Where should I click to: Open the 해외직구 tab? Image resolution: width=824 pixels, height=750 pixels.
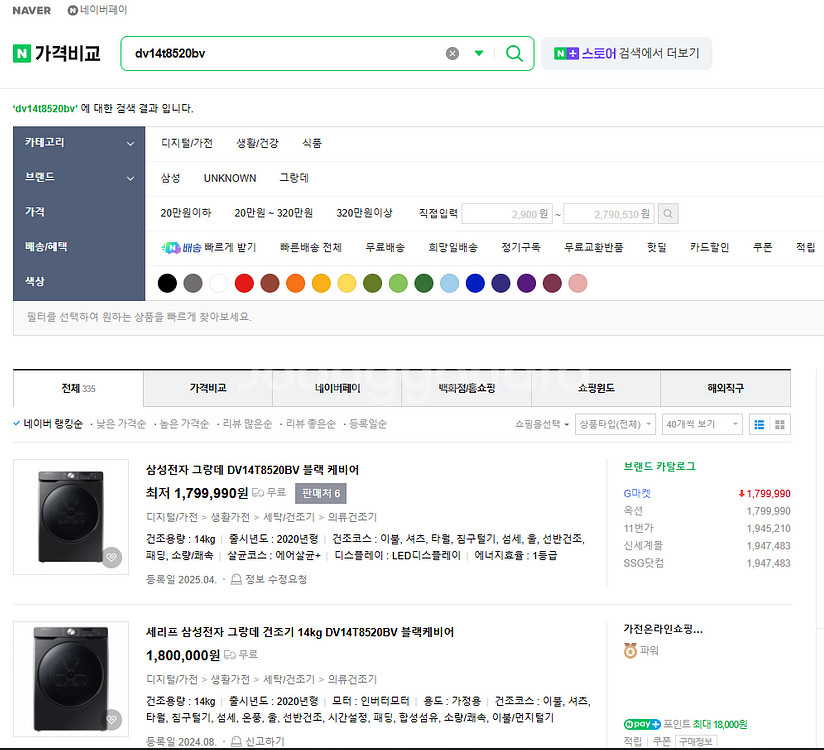[x=725, y=388]
